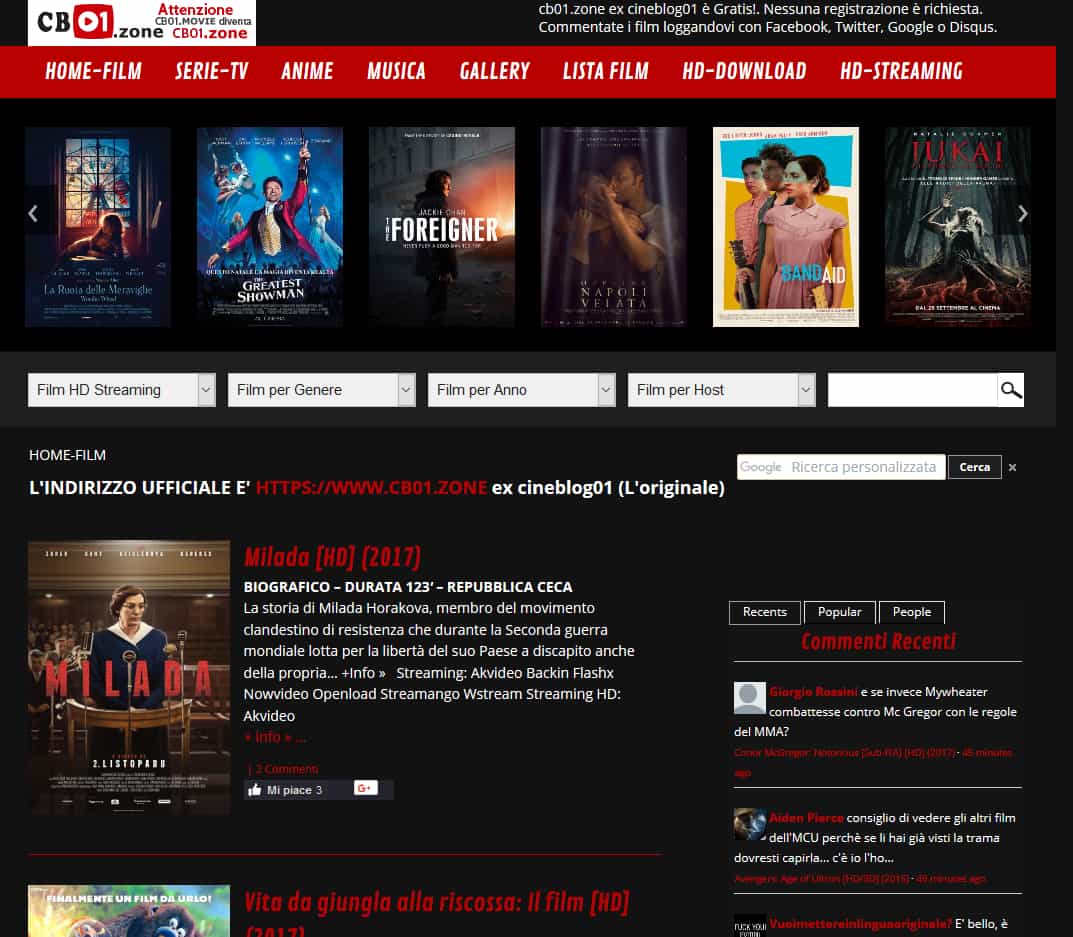Open GALLERY menu item
The width and height of the screenshot is (1073, 937).
tap(495, 71)
